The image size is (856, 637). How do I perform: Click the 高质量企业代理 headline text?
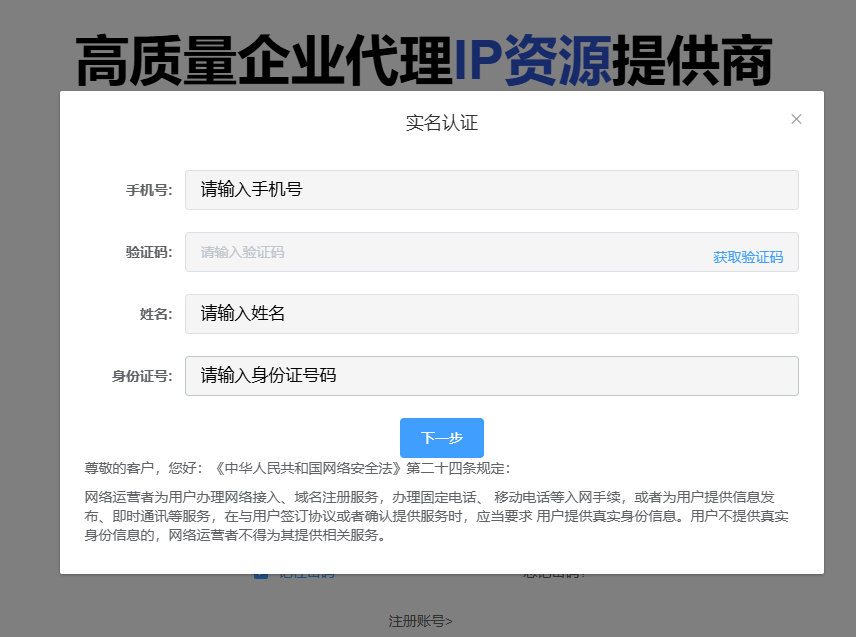pos(264,62)
